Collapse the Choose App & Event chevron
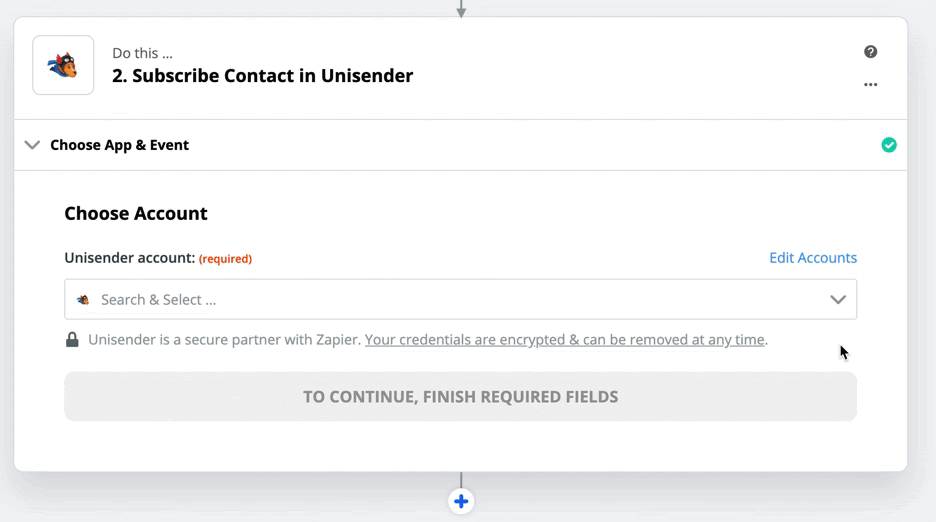This screenshot has height=522, width=936. pyautogui.click(x=32, y=145)
